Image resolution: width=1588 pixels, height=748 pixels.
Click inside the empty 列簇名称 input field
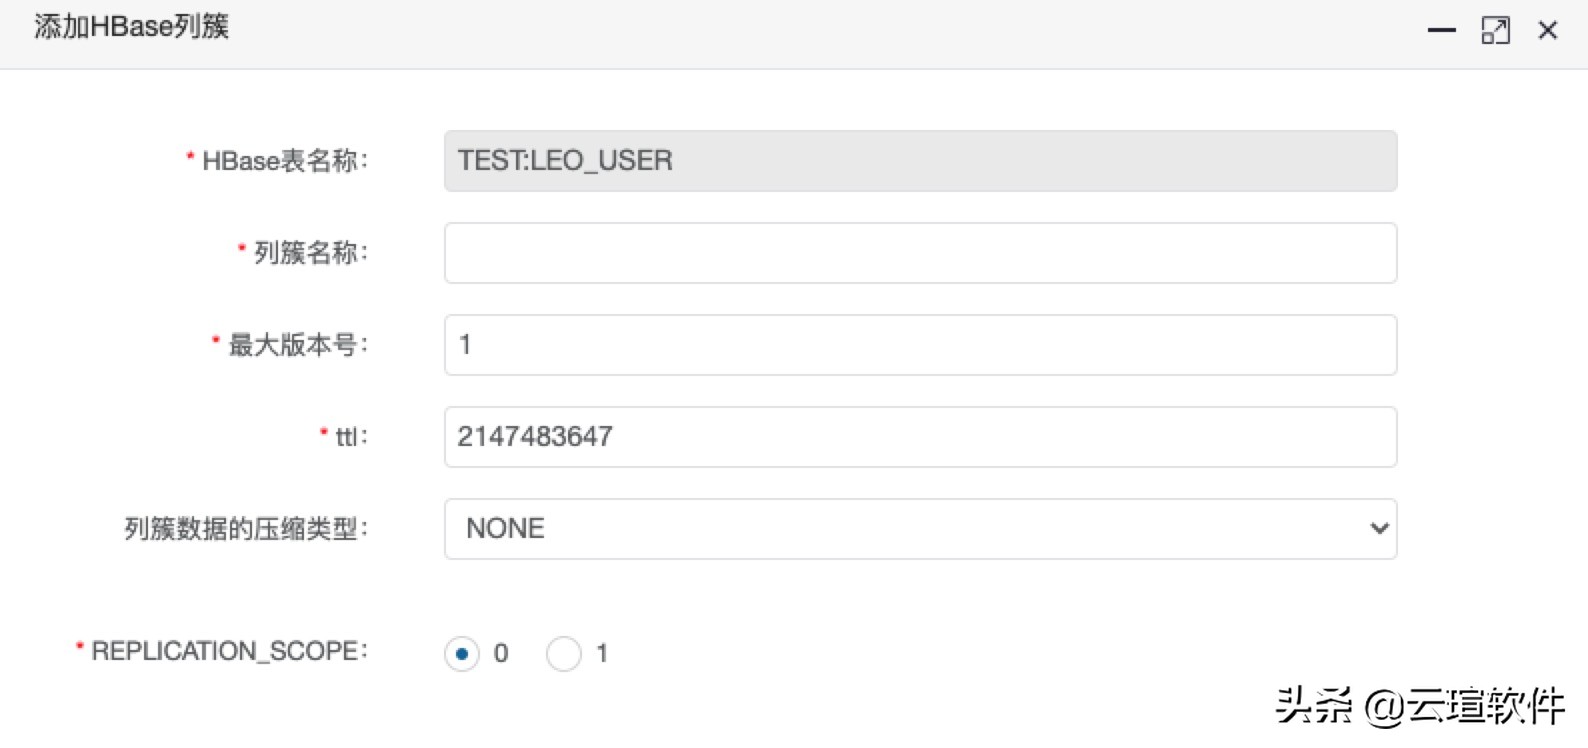click(x=918, y=253)
